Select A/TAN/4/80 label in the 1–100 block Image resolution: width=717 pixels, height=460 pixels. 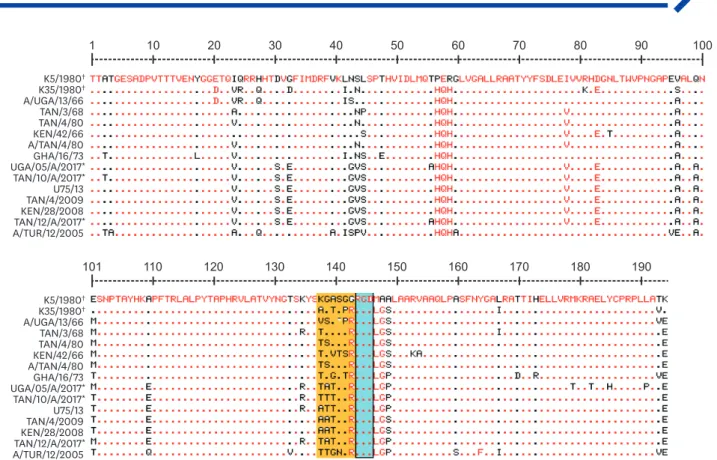point(56,145)
